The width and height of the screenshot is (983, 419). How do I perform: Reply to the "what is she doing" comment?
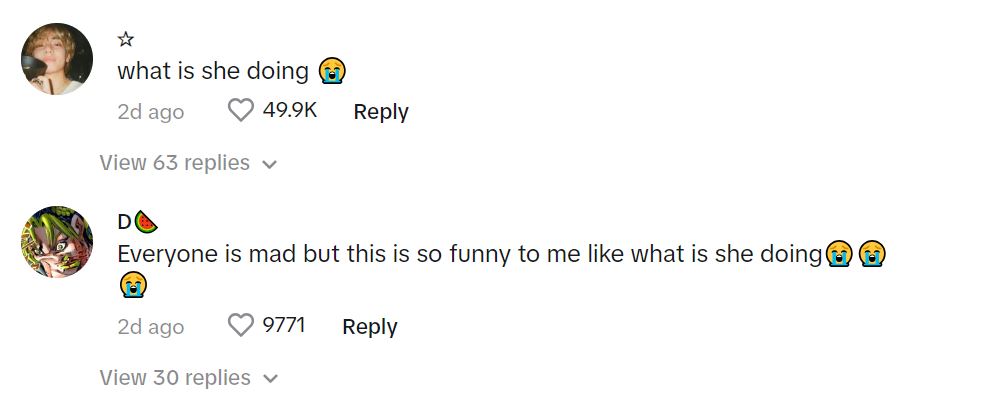[380, 112]
